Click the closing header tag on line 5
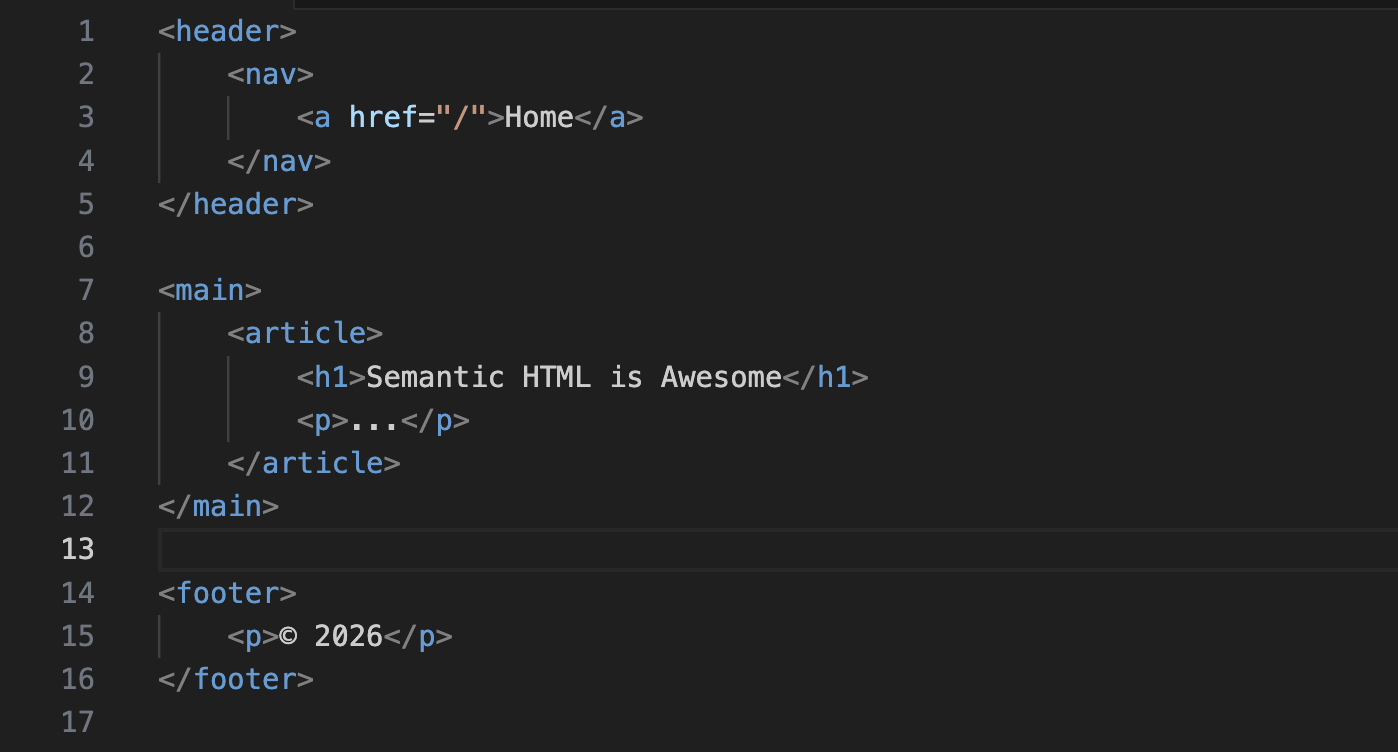The width and height of the screenshot is (1398, 752). [235, 204]
